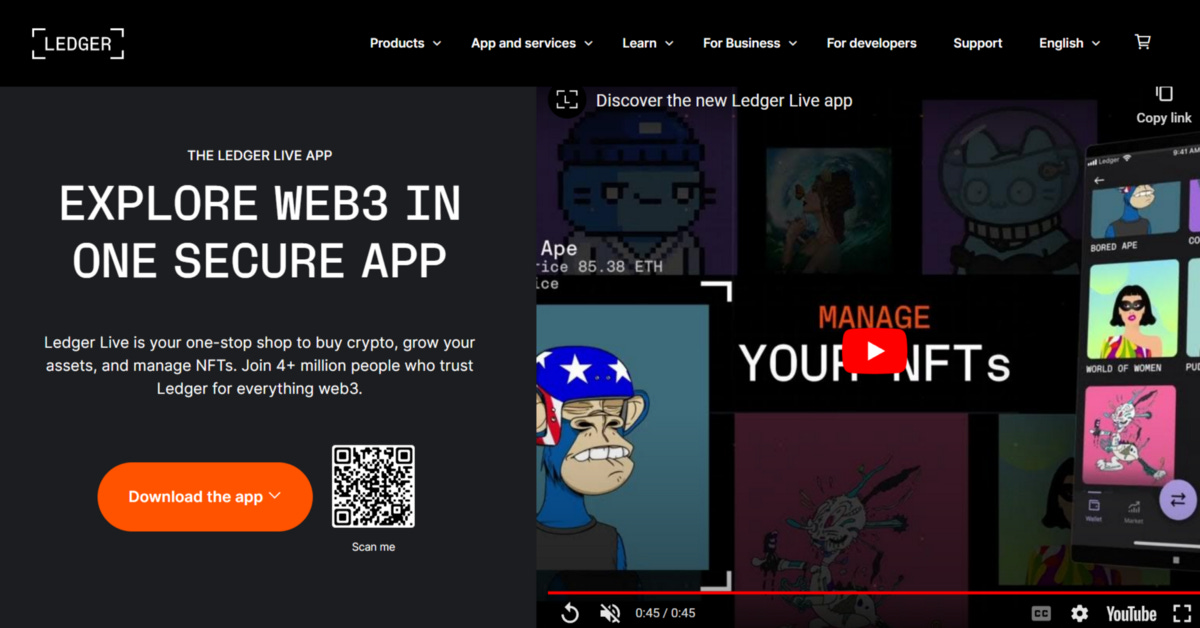Click the Ledger logo
This screenshot has width=1200, height=628.
(x=78, y=43)
